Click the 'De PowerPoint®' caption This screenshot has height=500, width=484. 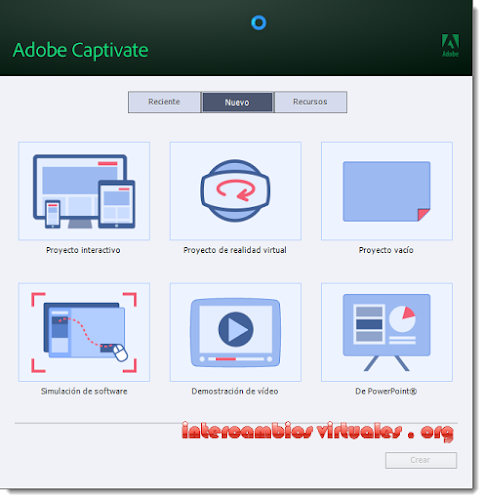(x=386, y=391)
